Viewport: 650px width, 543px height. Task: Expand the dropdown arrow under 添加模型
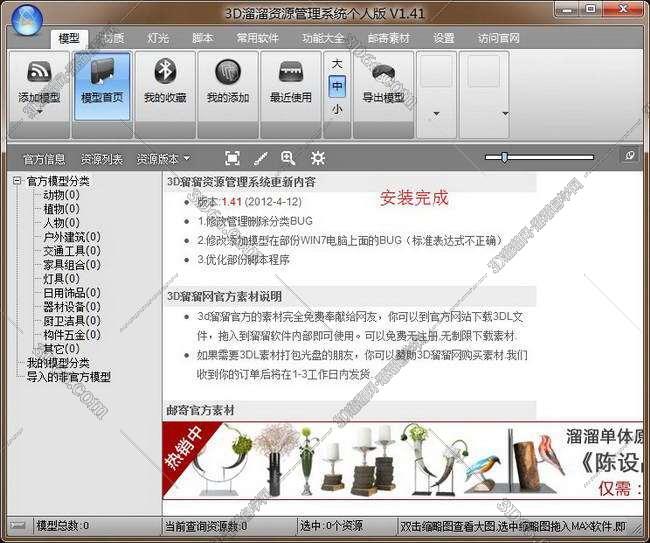pos(39,113)
